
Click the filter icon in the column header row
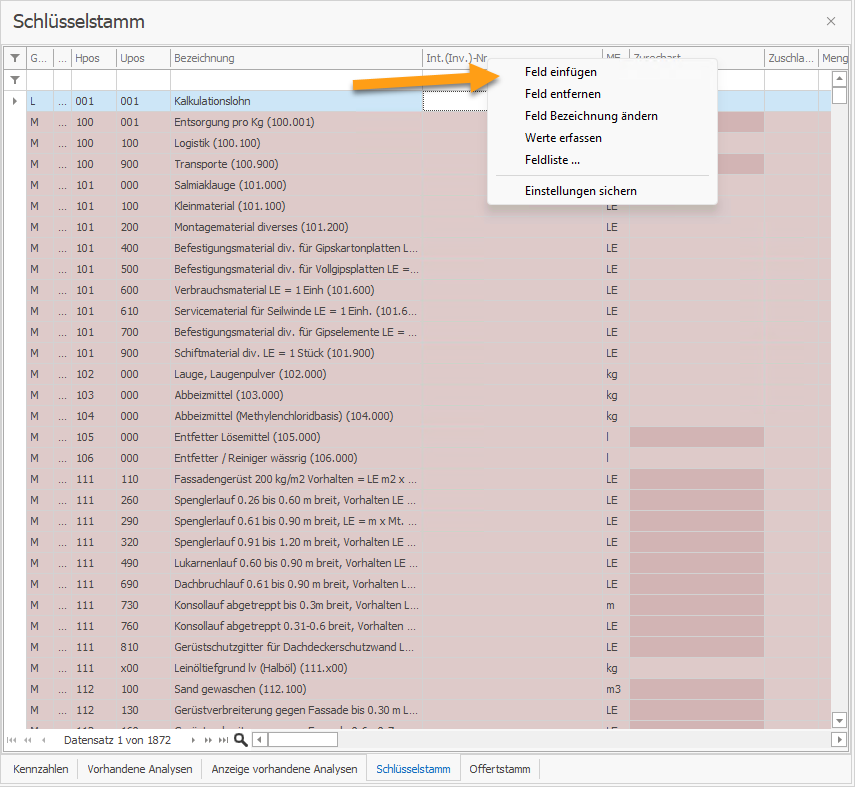[15, 58]
